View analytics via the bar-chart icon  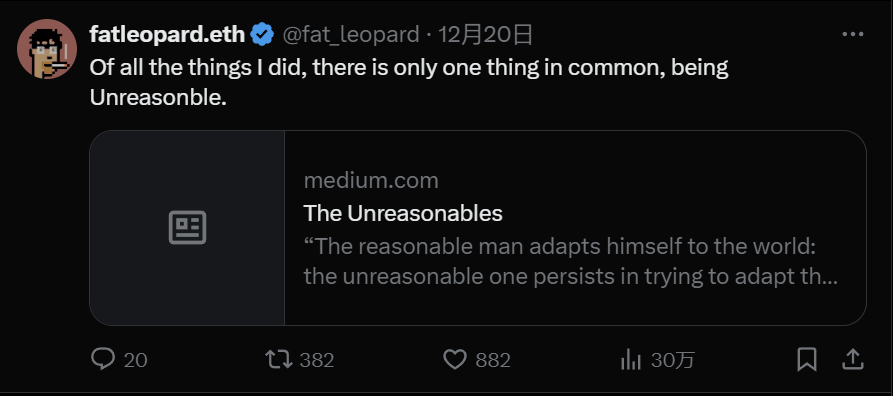point(630,360)
